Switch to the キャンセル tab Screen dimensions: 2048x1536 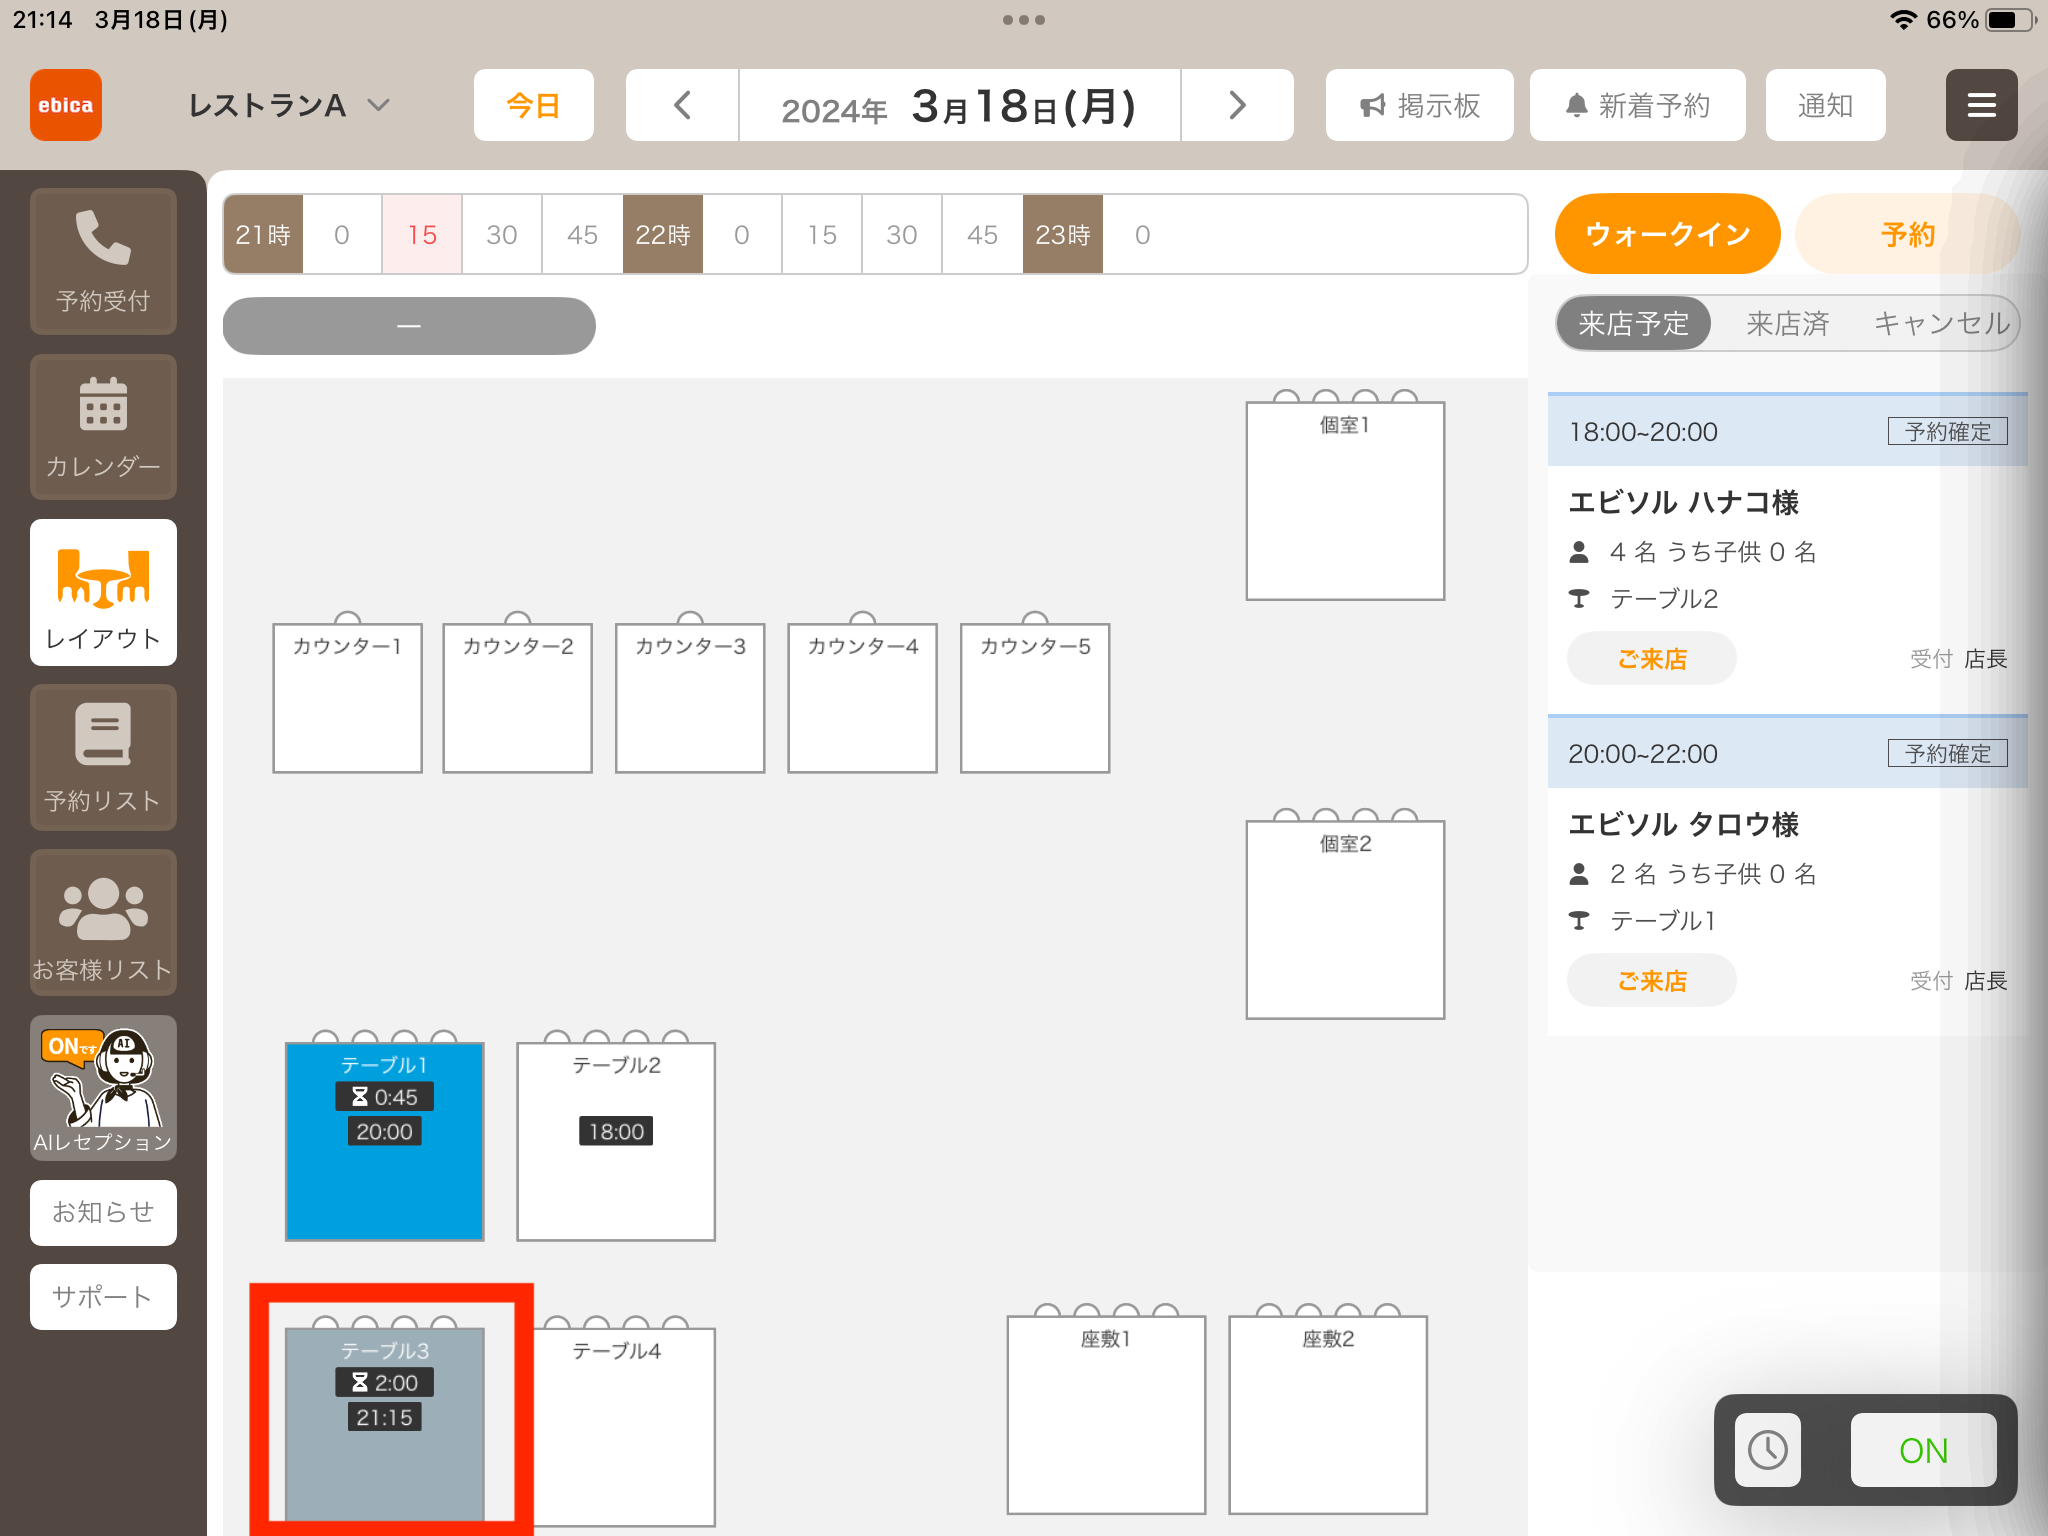click(x=1941, y=323)
